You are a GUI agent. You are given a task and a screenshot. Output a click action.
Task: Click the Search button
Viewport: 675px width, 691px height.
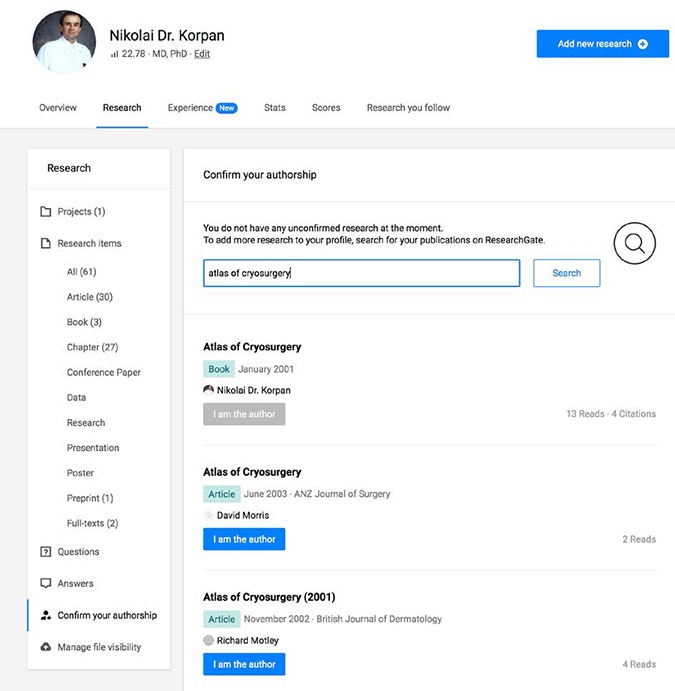[x=566, y=273]
